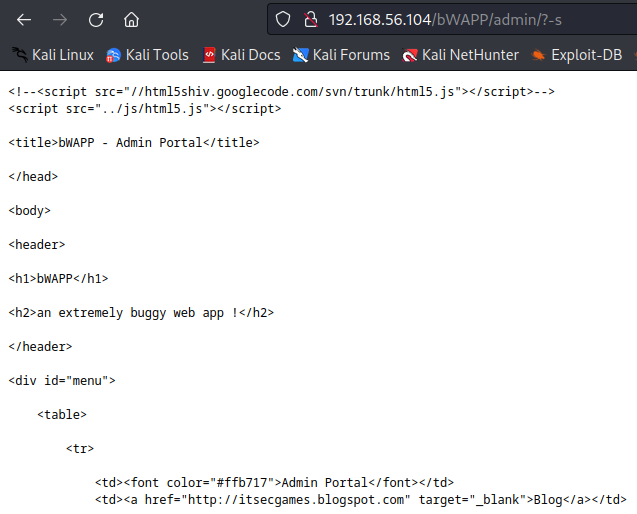Click the '../js/html5.js' script line
This screenshot has height=514, width=637.
(145, 109)
